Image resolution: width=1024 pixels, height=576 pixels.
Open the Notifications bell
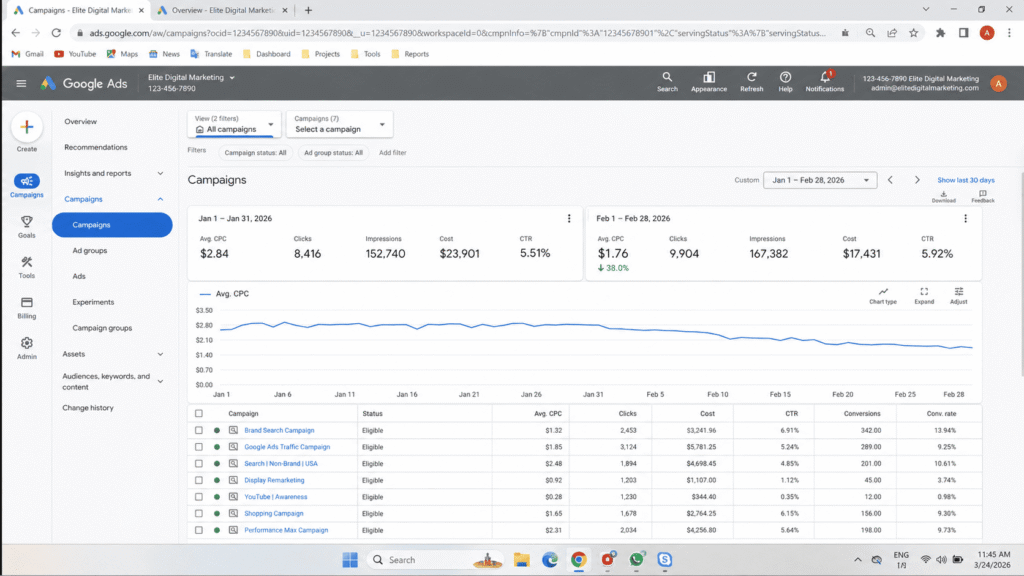click(x=825, y=77)
